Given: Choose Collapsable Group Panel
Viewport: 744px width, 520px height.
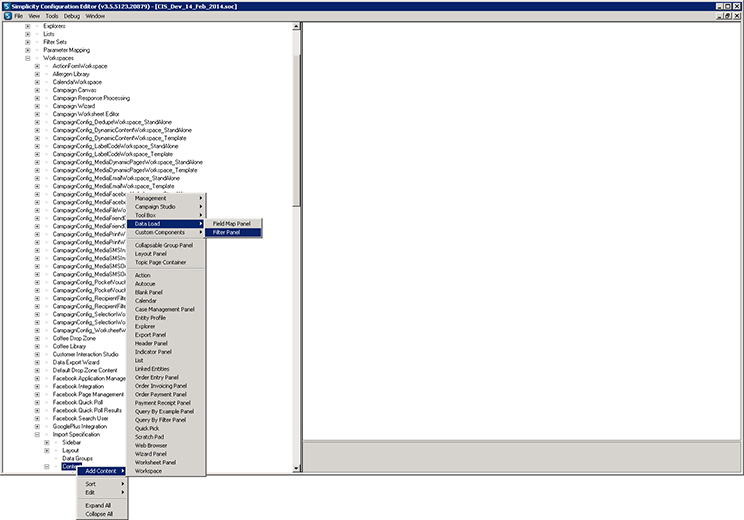Looking at the screenshot, I should point(166,245).
